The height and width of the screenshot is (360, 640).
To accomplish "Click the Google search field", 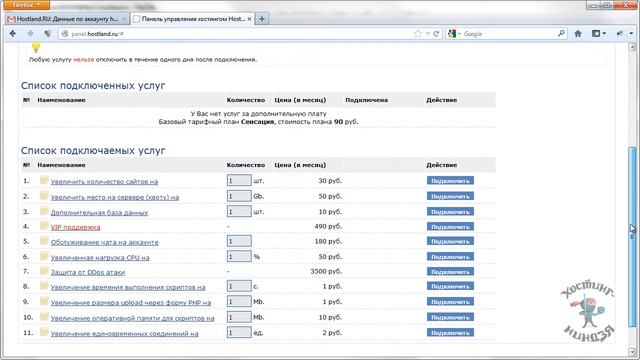I will (x=509, y=34).
